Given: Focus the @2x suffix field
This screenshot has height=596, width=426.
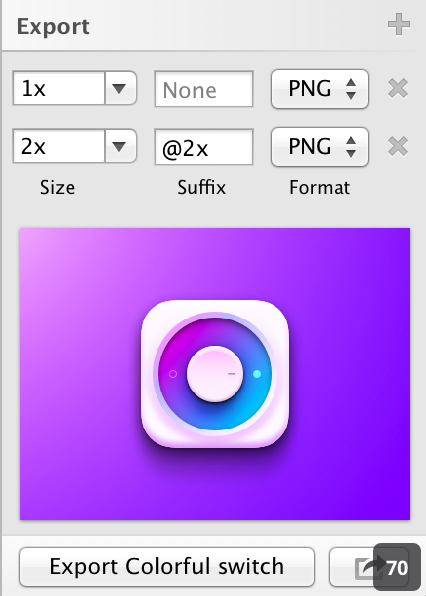Looking at the screenshot, I should 204,147.
